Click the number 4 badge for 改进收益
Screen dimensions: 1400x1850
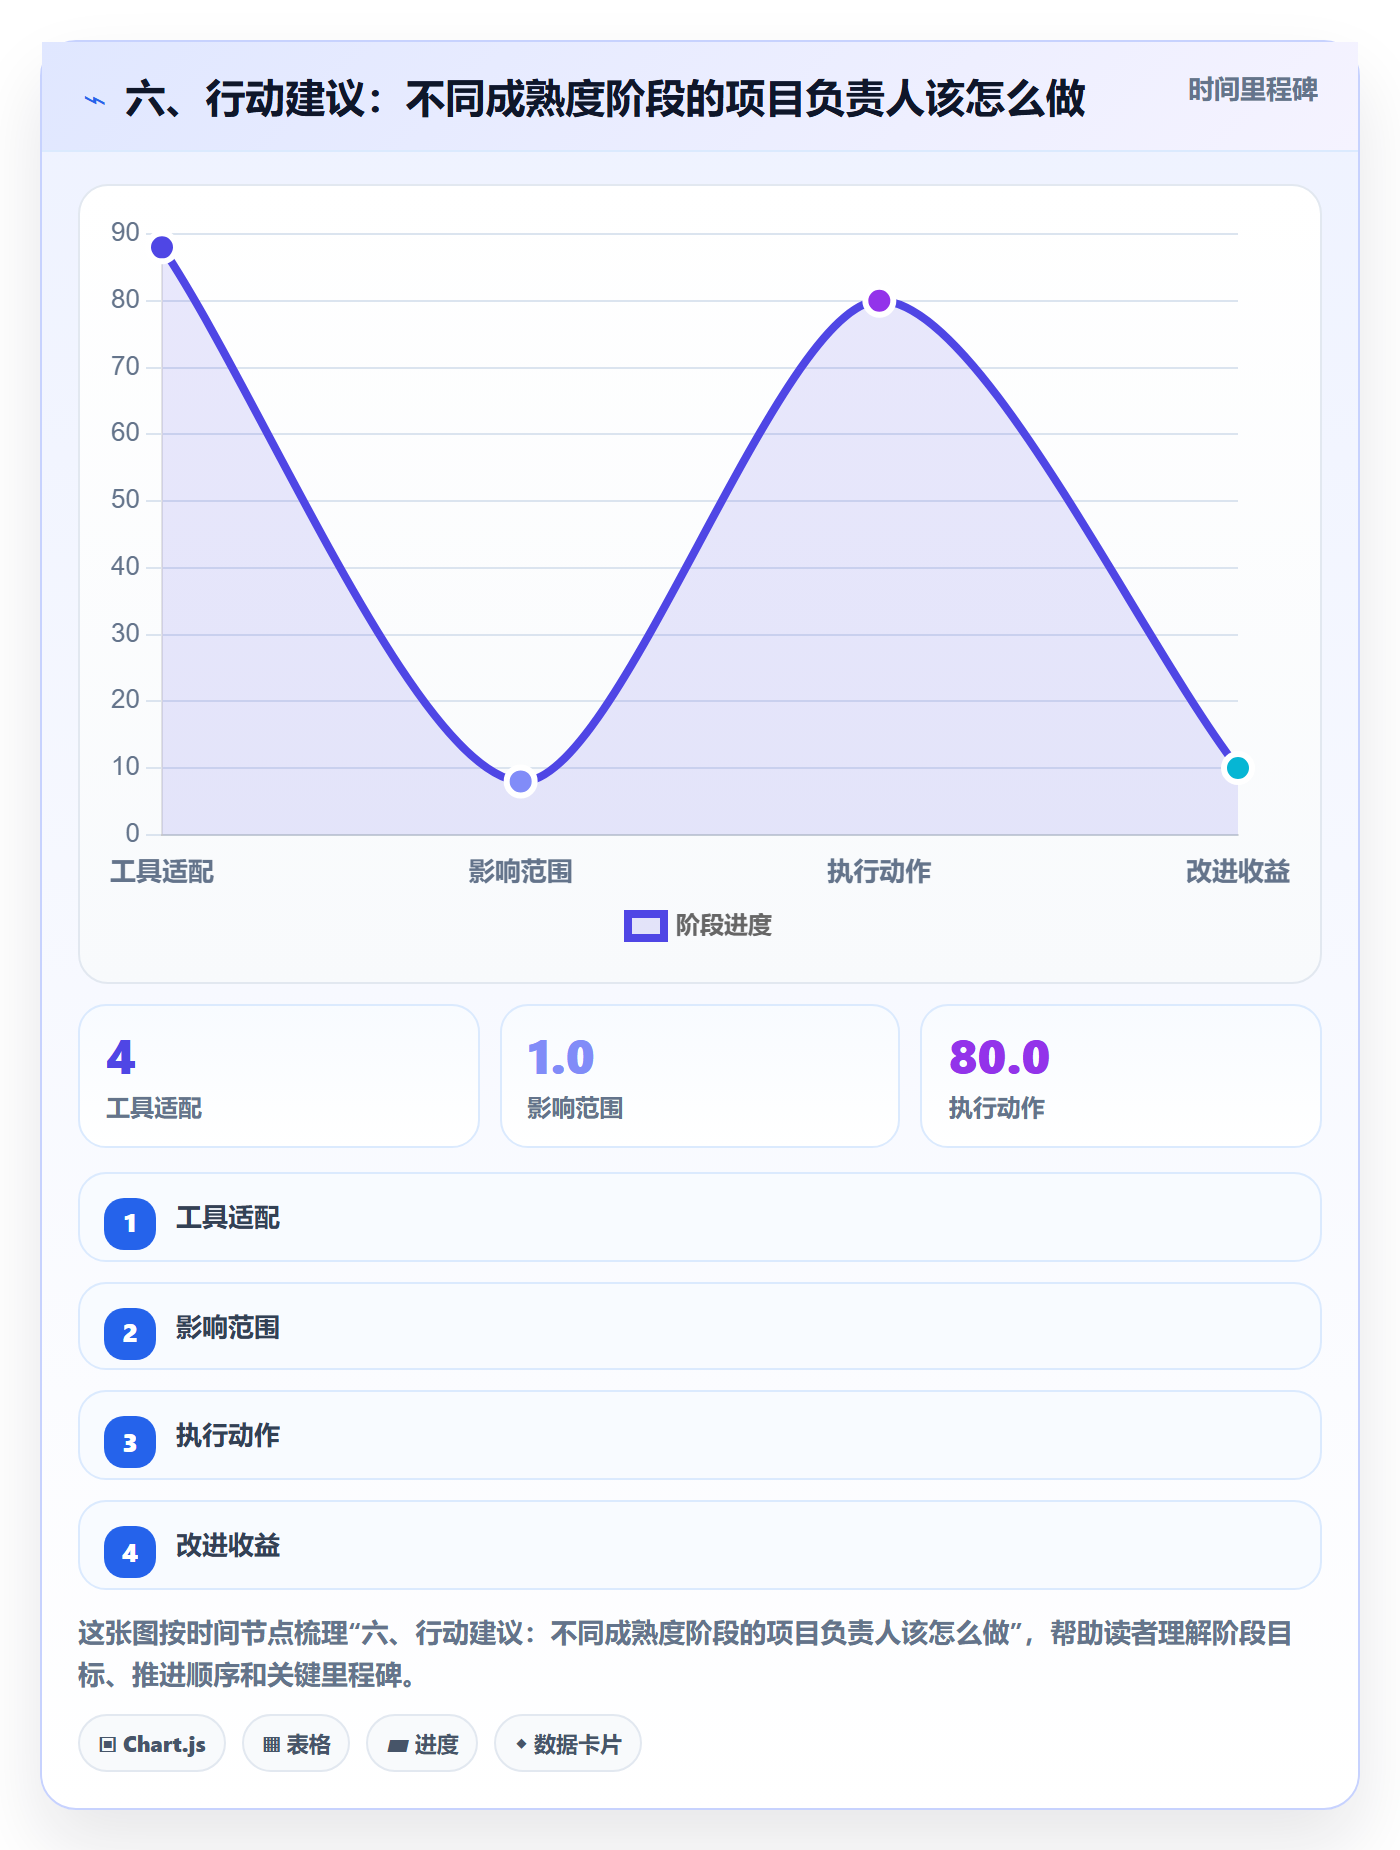point(130,1552)
